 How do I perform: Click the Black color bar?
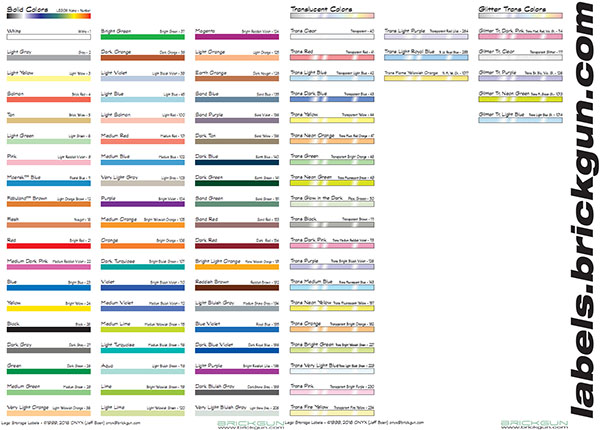[x=49, y=329]
